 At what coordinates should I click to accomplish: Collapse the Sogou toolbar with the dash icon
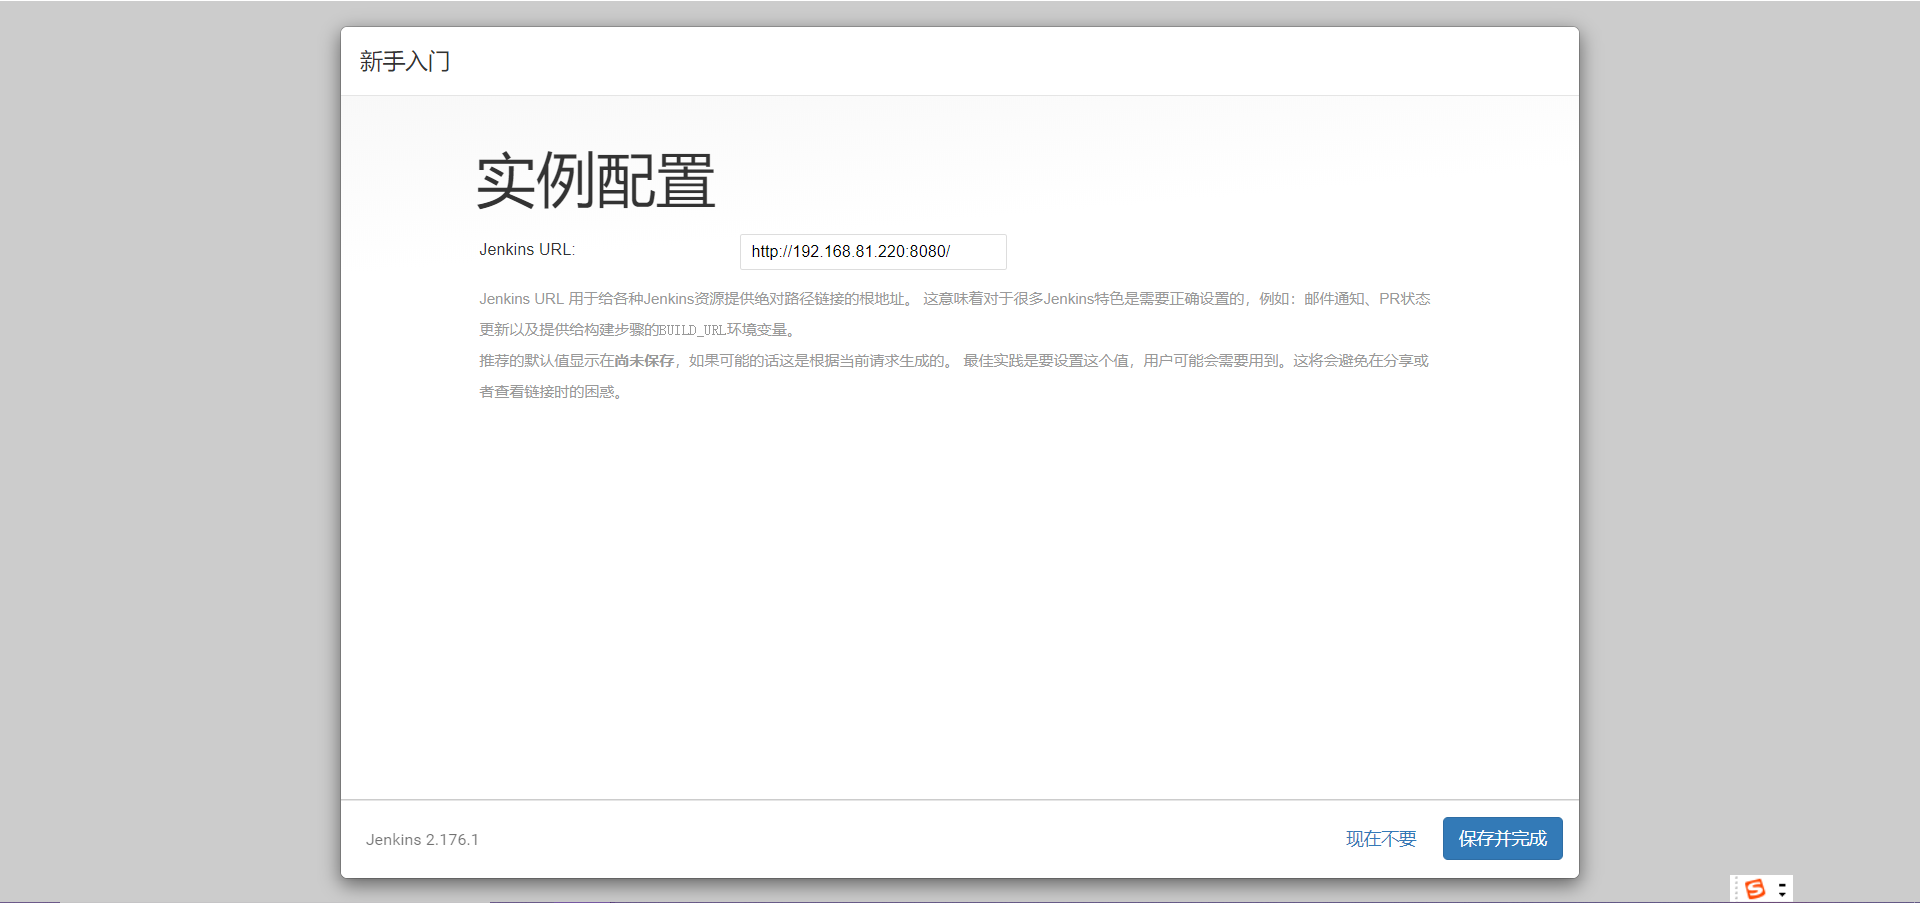[x=1783, y=885]
